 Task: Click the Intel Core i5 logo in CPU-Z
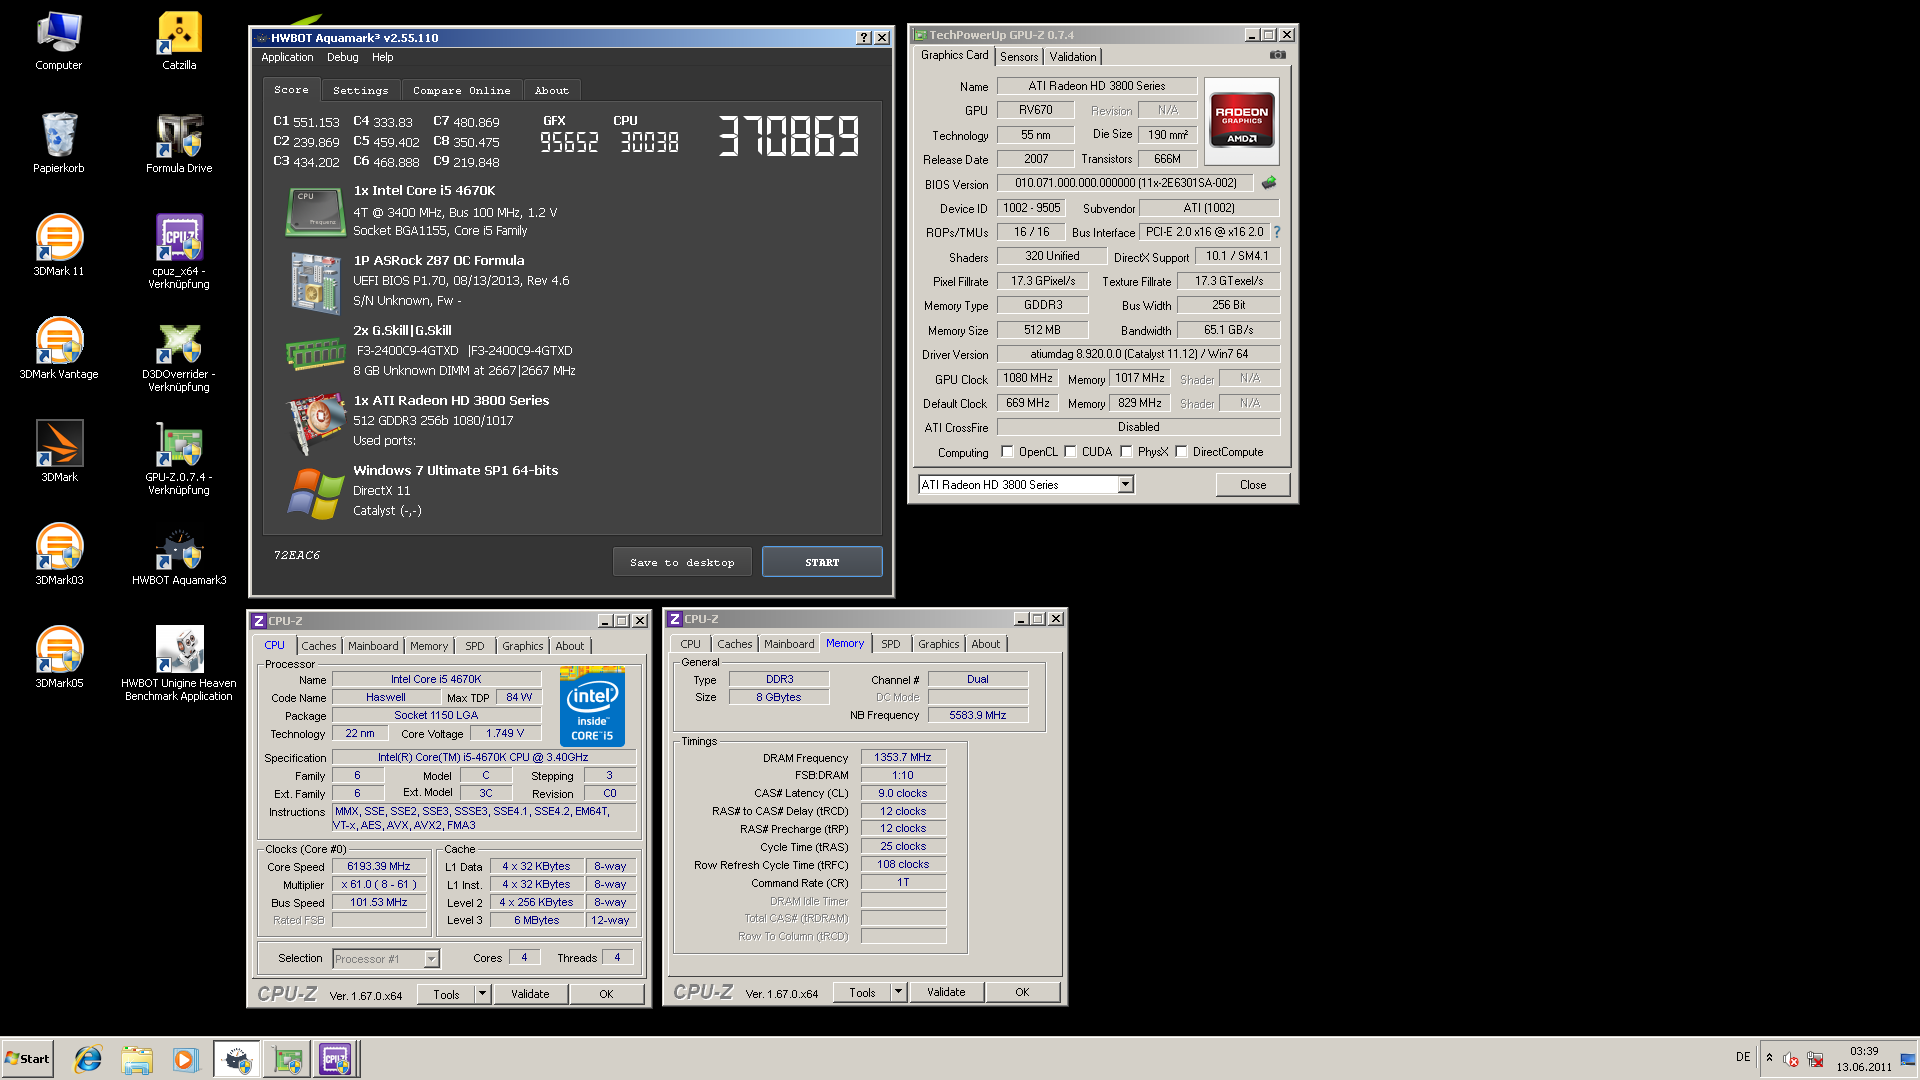(x=592, y=706)
